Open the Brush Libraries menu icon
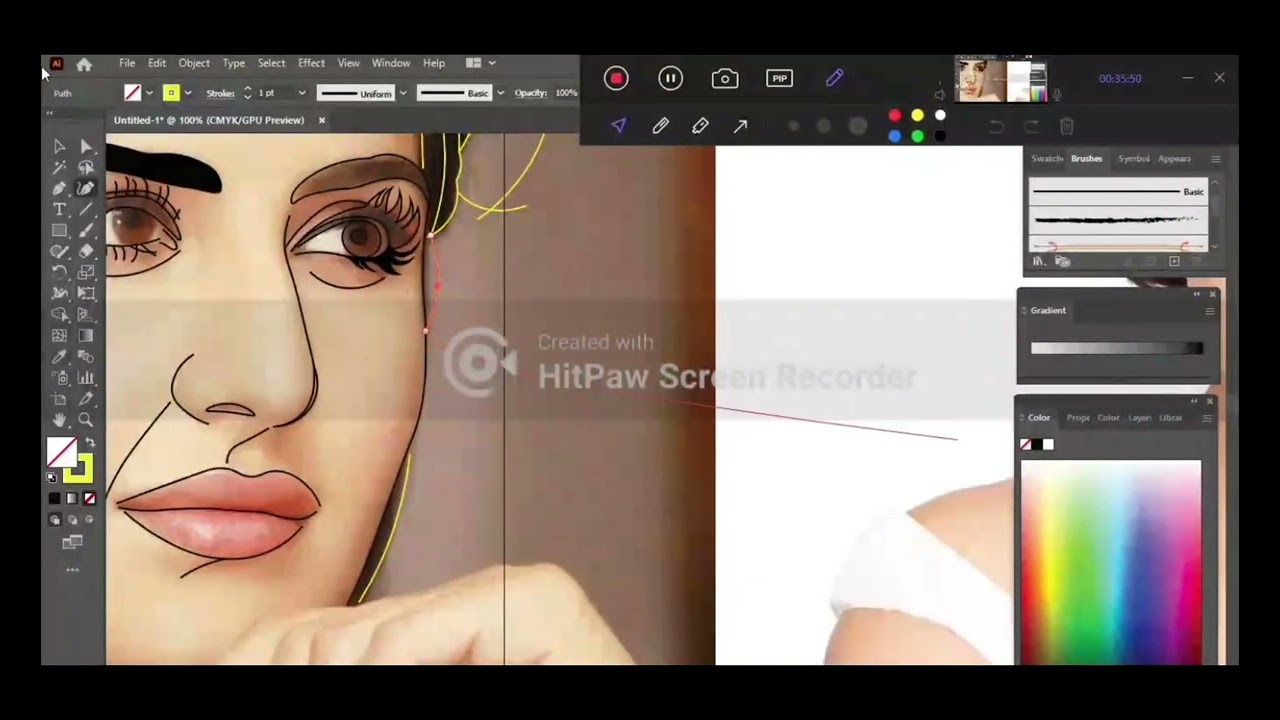 click(1038, 262)
